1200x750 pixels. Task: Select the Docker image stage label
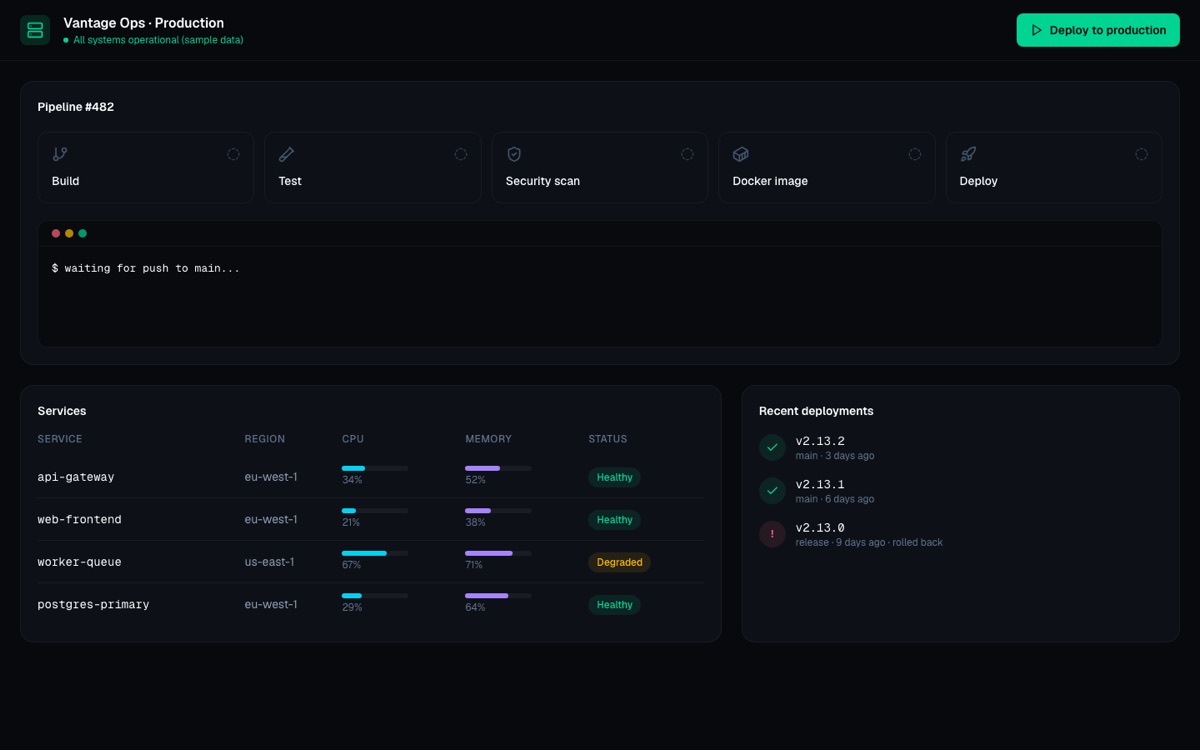point(770,181)
